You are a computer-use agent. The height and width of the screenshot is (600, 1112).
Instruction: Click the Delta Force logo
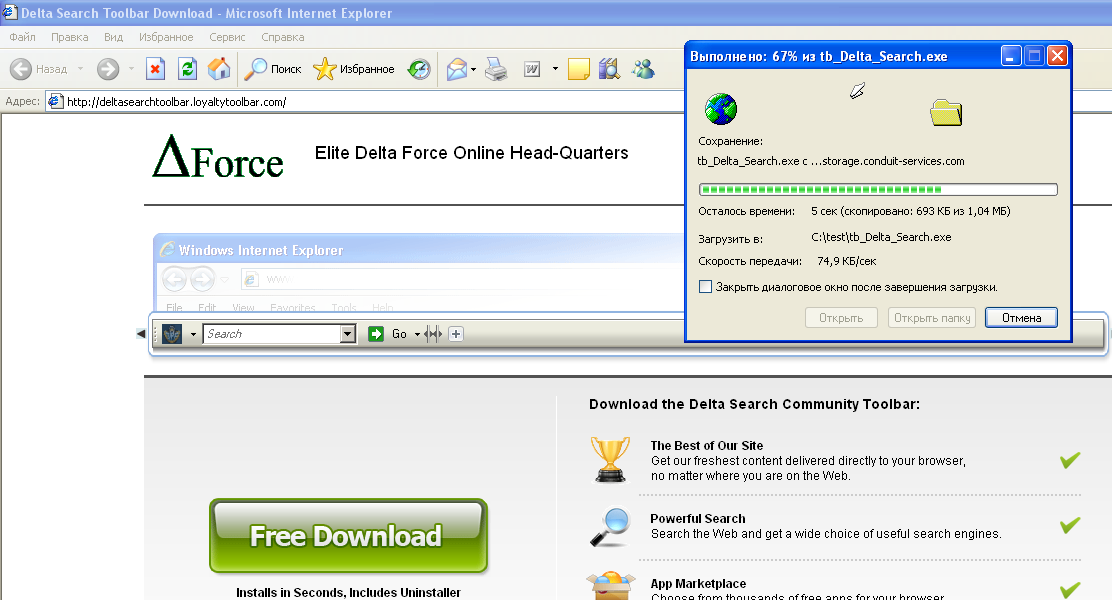tap(218, 157)
